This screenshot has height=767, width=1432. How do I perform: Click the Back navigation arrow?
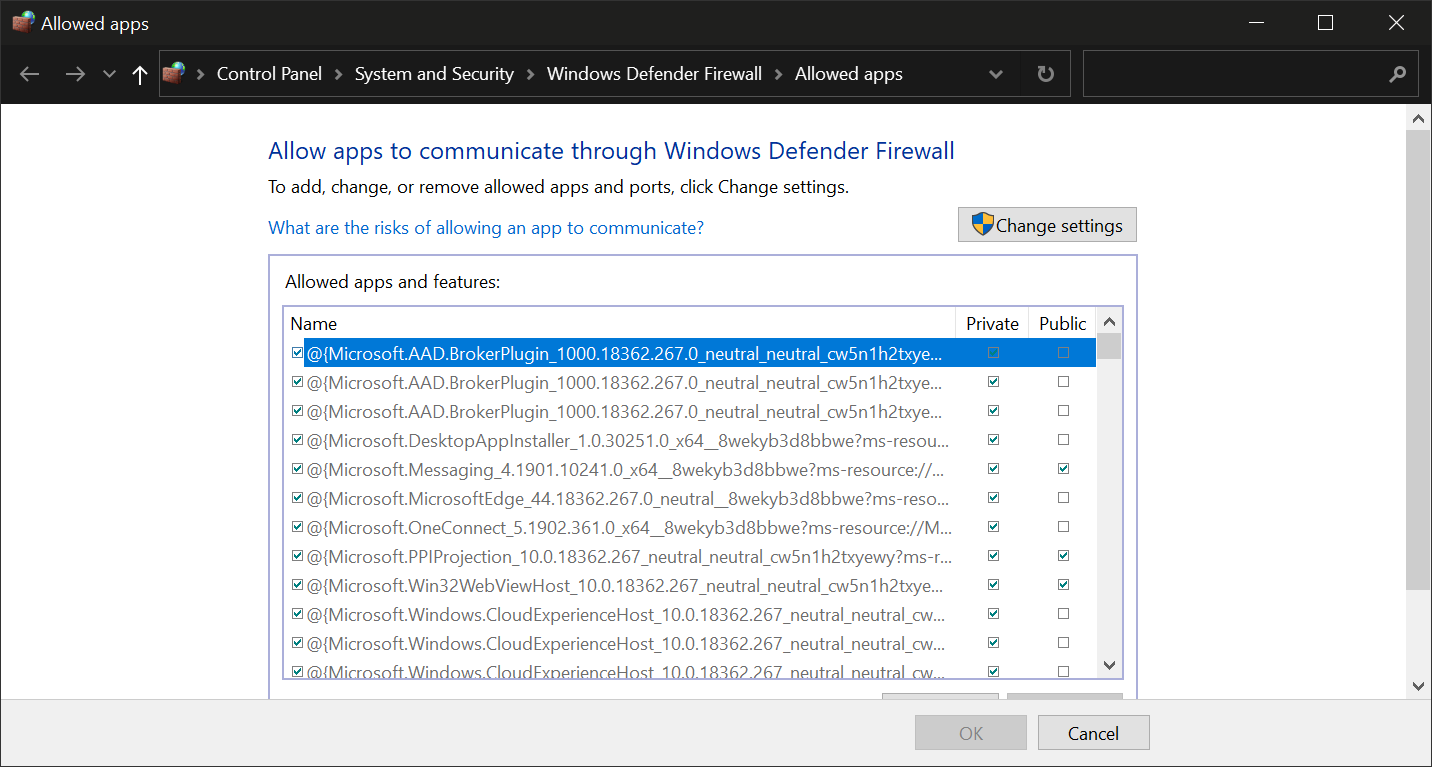(30, 74)
